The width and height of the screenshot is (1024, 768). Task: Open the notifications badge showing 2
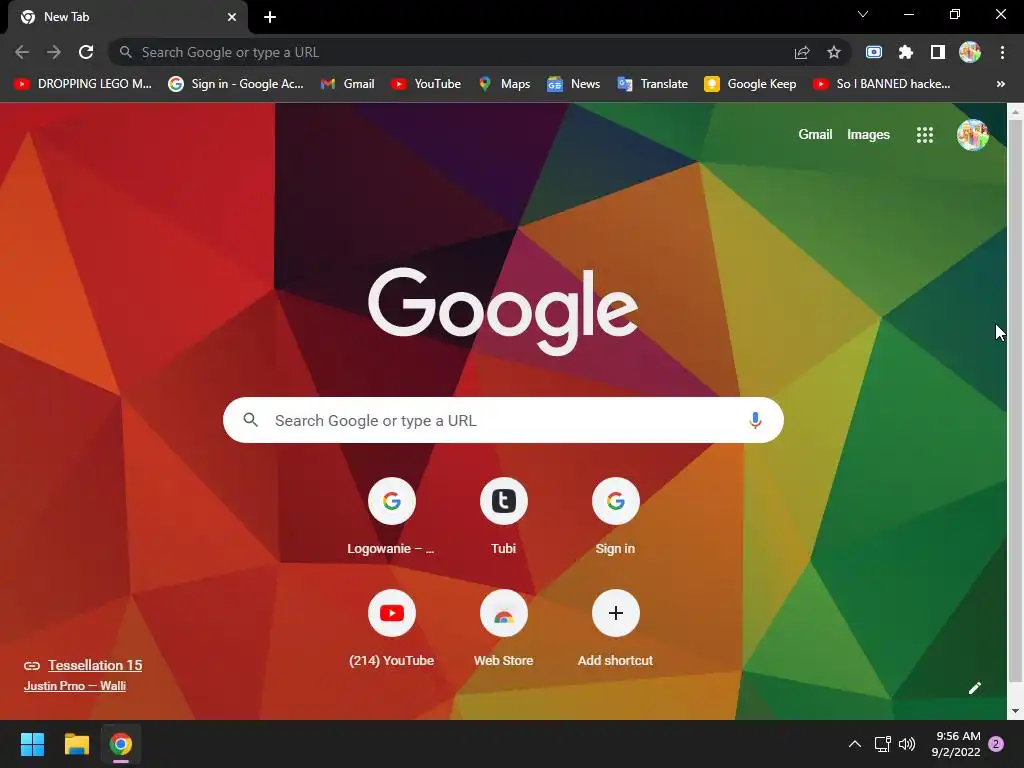[996, 744]
